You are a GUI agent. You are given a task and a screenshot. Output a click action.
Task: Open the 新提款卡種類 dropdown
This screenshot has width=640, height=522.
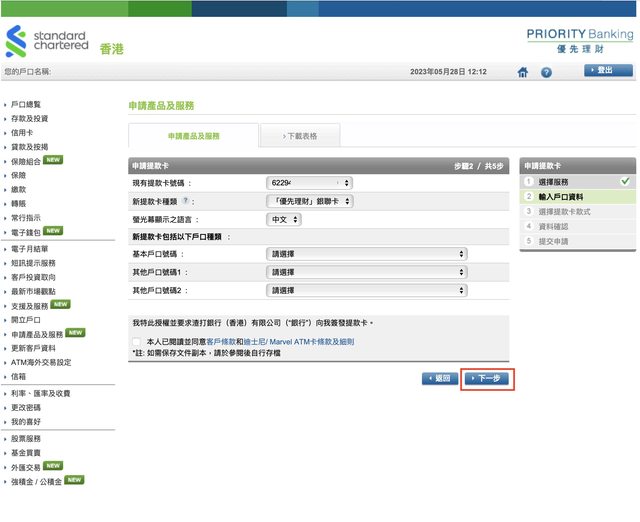(x=310, y=201)
